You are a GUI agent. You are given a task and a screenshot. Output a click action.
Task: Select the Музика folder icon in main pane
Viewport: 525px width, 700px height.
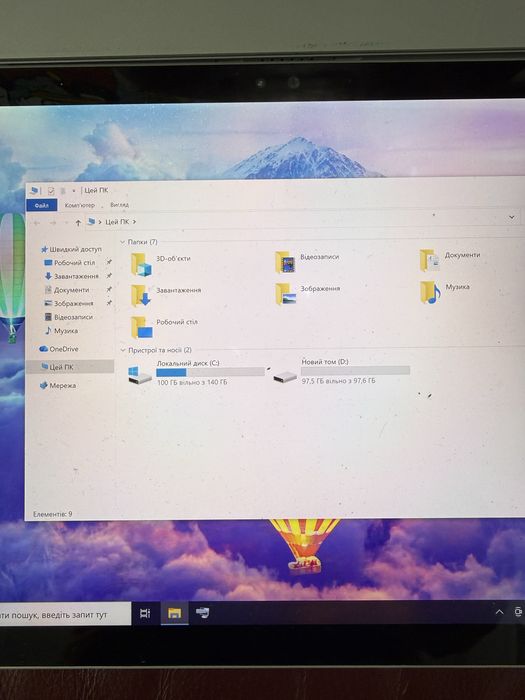point(430,292)
